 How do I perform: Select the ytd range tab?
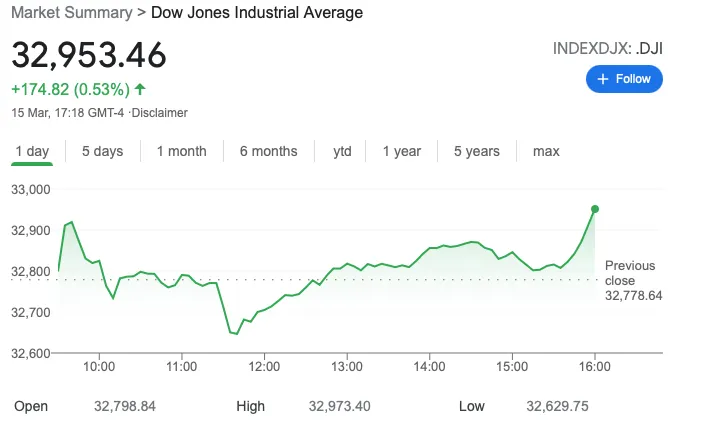coord(342,152)
